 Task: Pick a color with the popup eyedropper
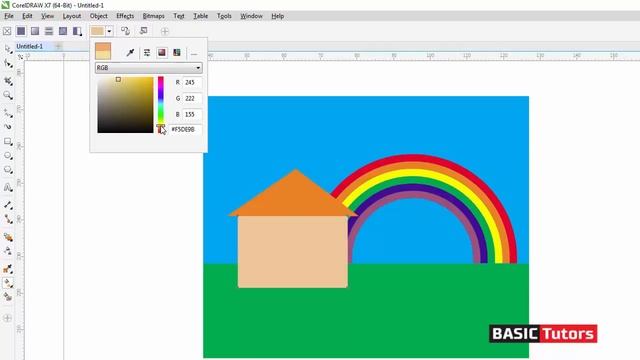pos(130,53)
